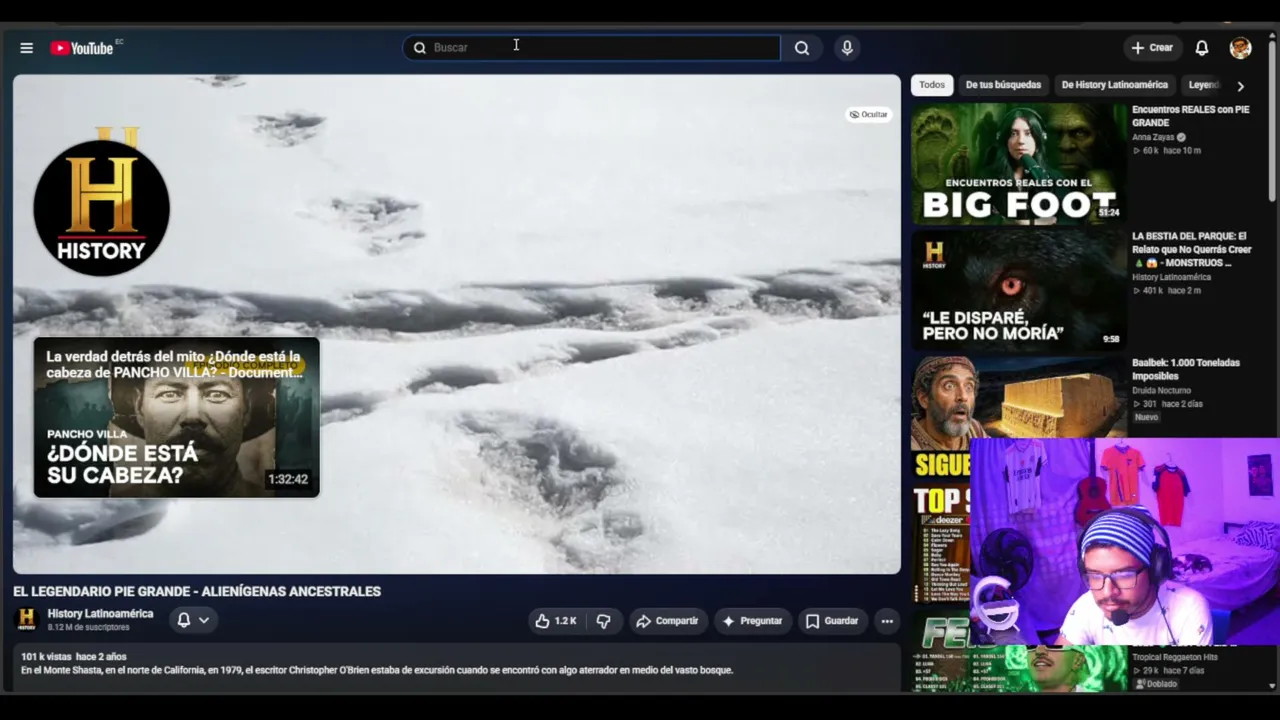Image resolution: width=1280 pixels, height=720 pixels.
Task: Open History Latinoamérica channel name link
Action: (x=100, y=614)
